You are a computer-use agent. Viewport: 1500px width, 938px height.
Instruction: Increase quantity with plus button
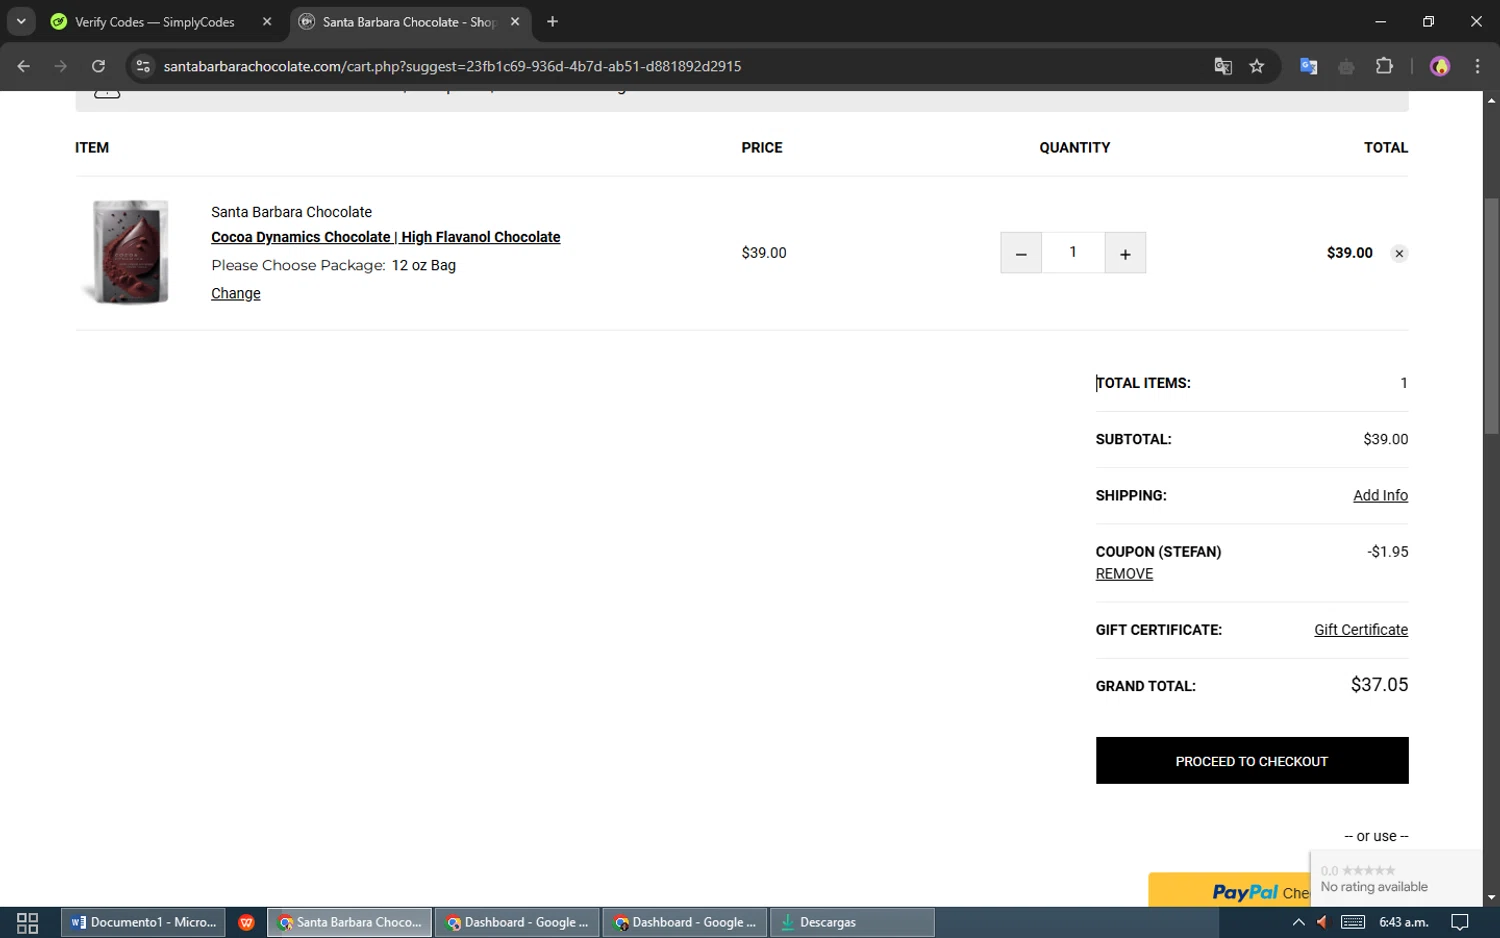coord(1125,253)
